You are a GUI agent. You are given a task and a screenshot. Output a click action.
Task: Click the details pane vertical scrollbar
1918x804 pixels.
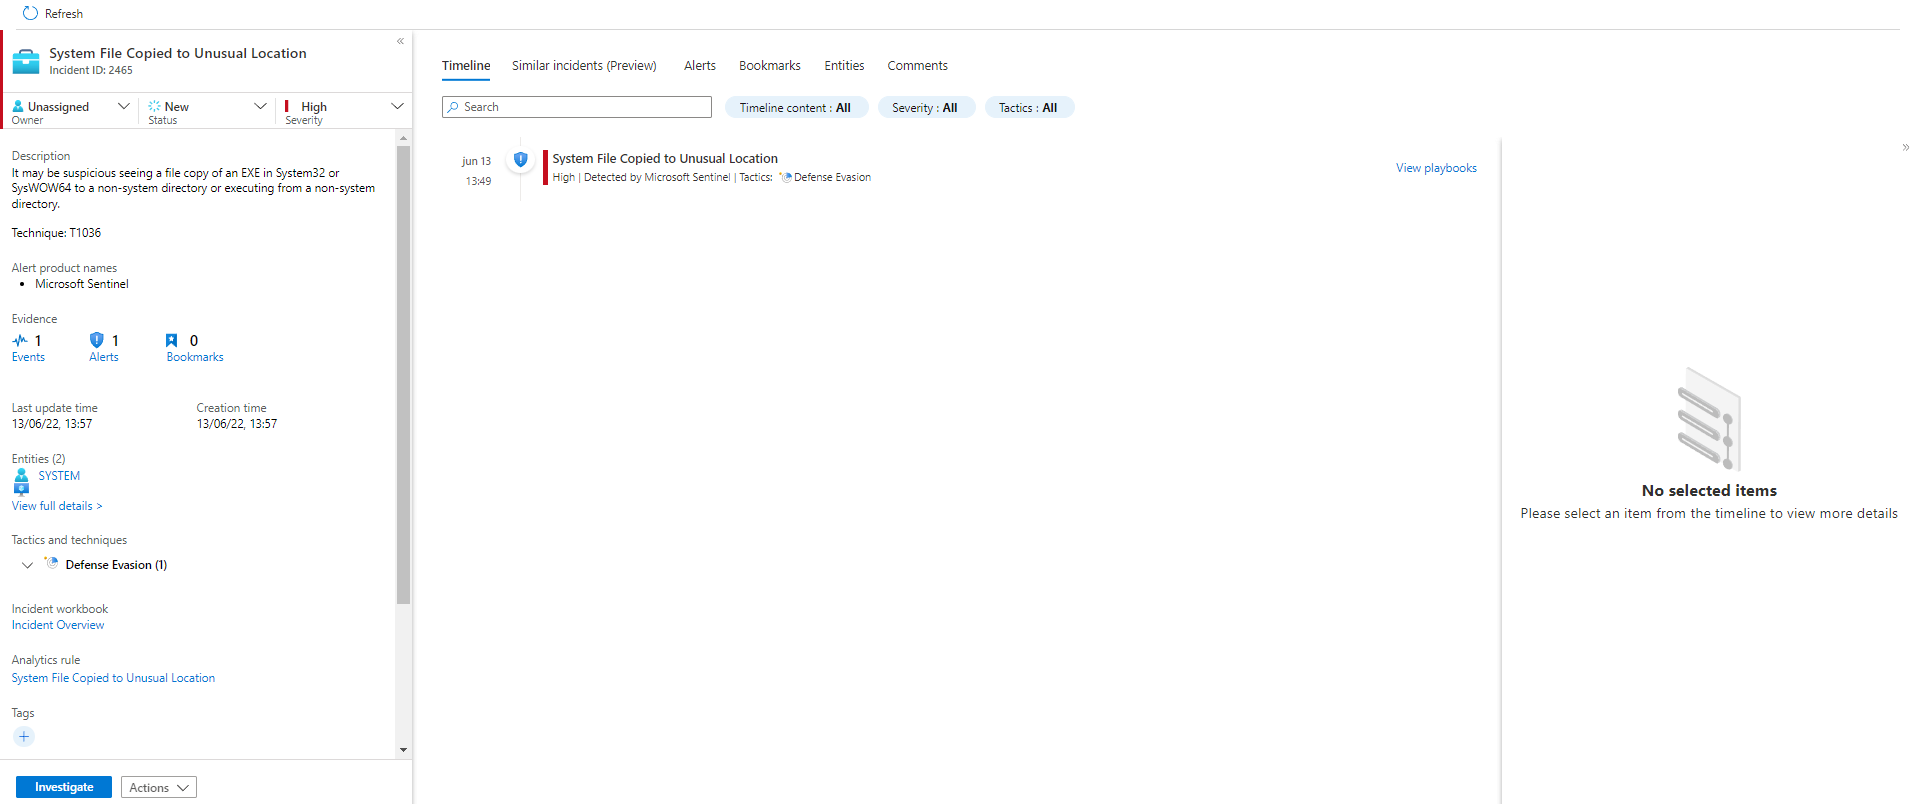[x=403, y=375]
